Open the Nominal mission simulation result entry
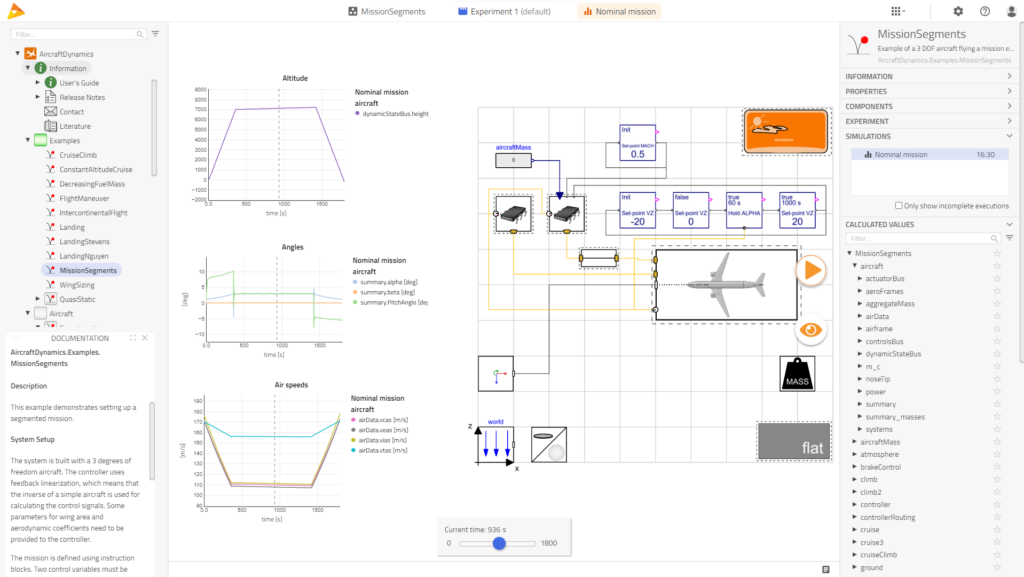The height and width of the screenshot is (577, 1024). tap(902, 154)
